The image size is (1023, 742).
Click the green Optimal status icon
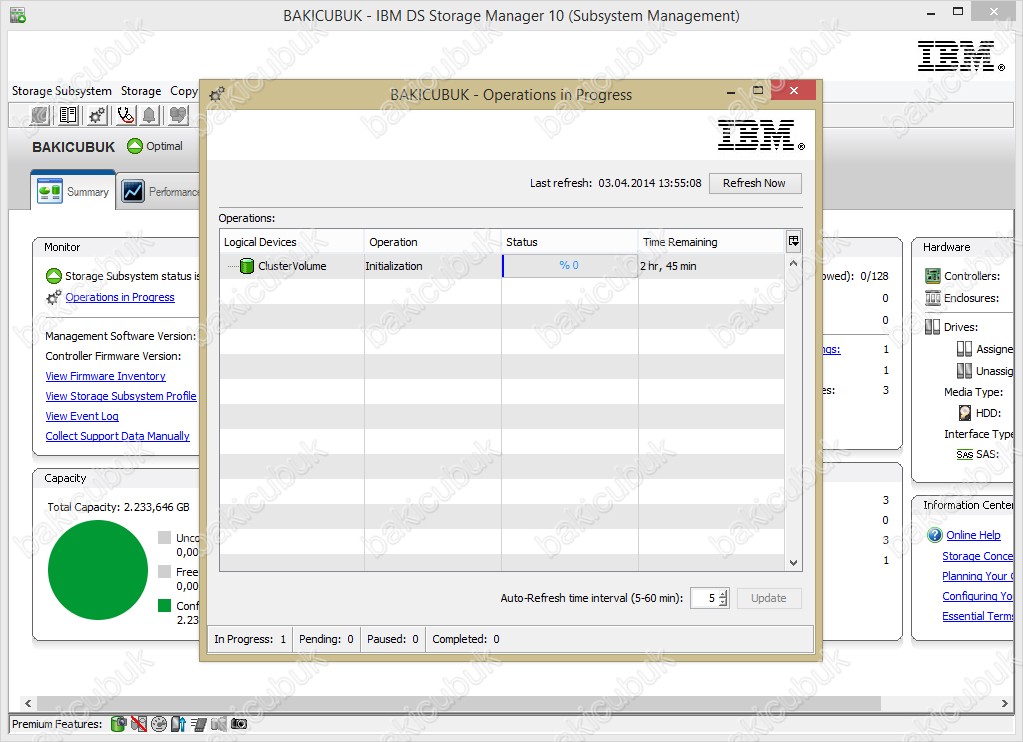(135, 146)
